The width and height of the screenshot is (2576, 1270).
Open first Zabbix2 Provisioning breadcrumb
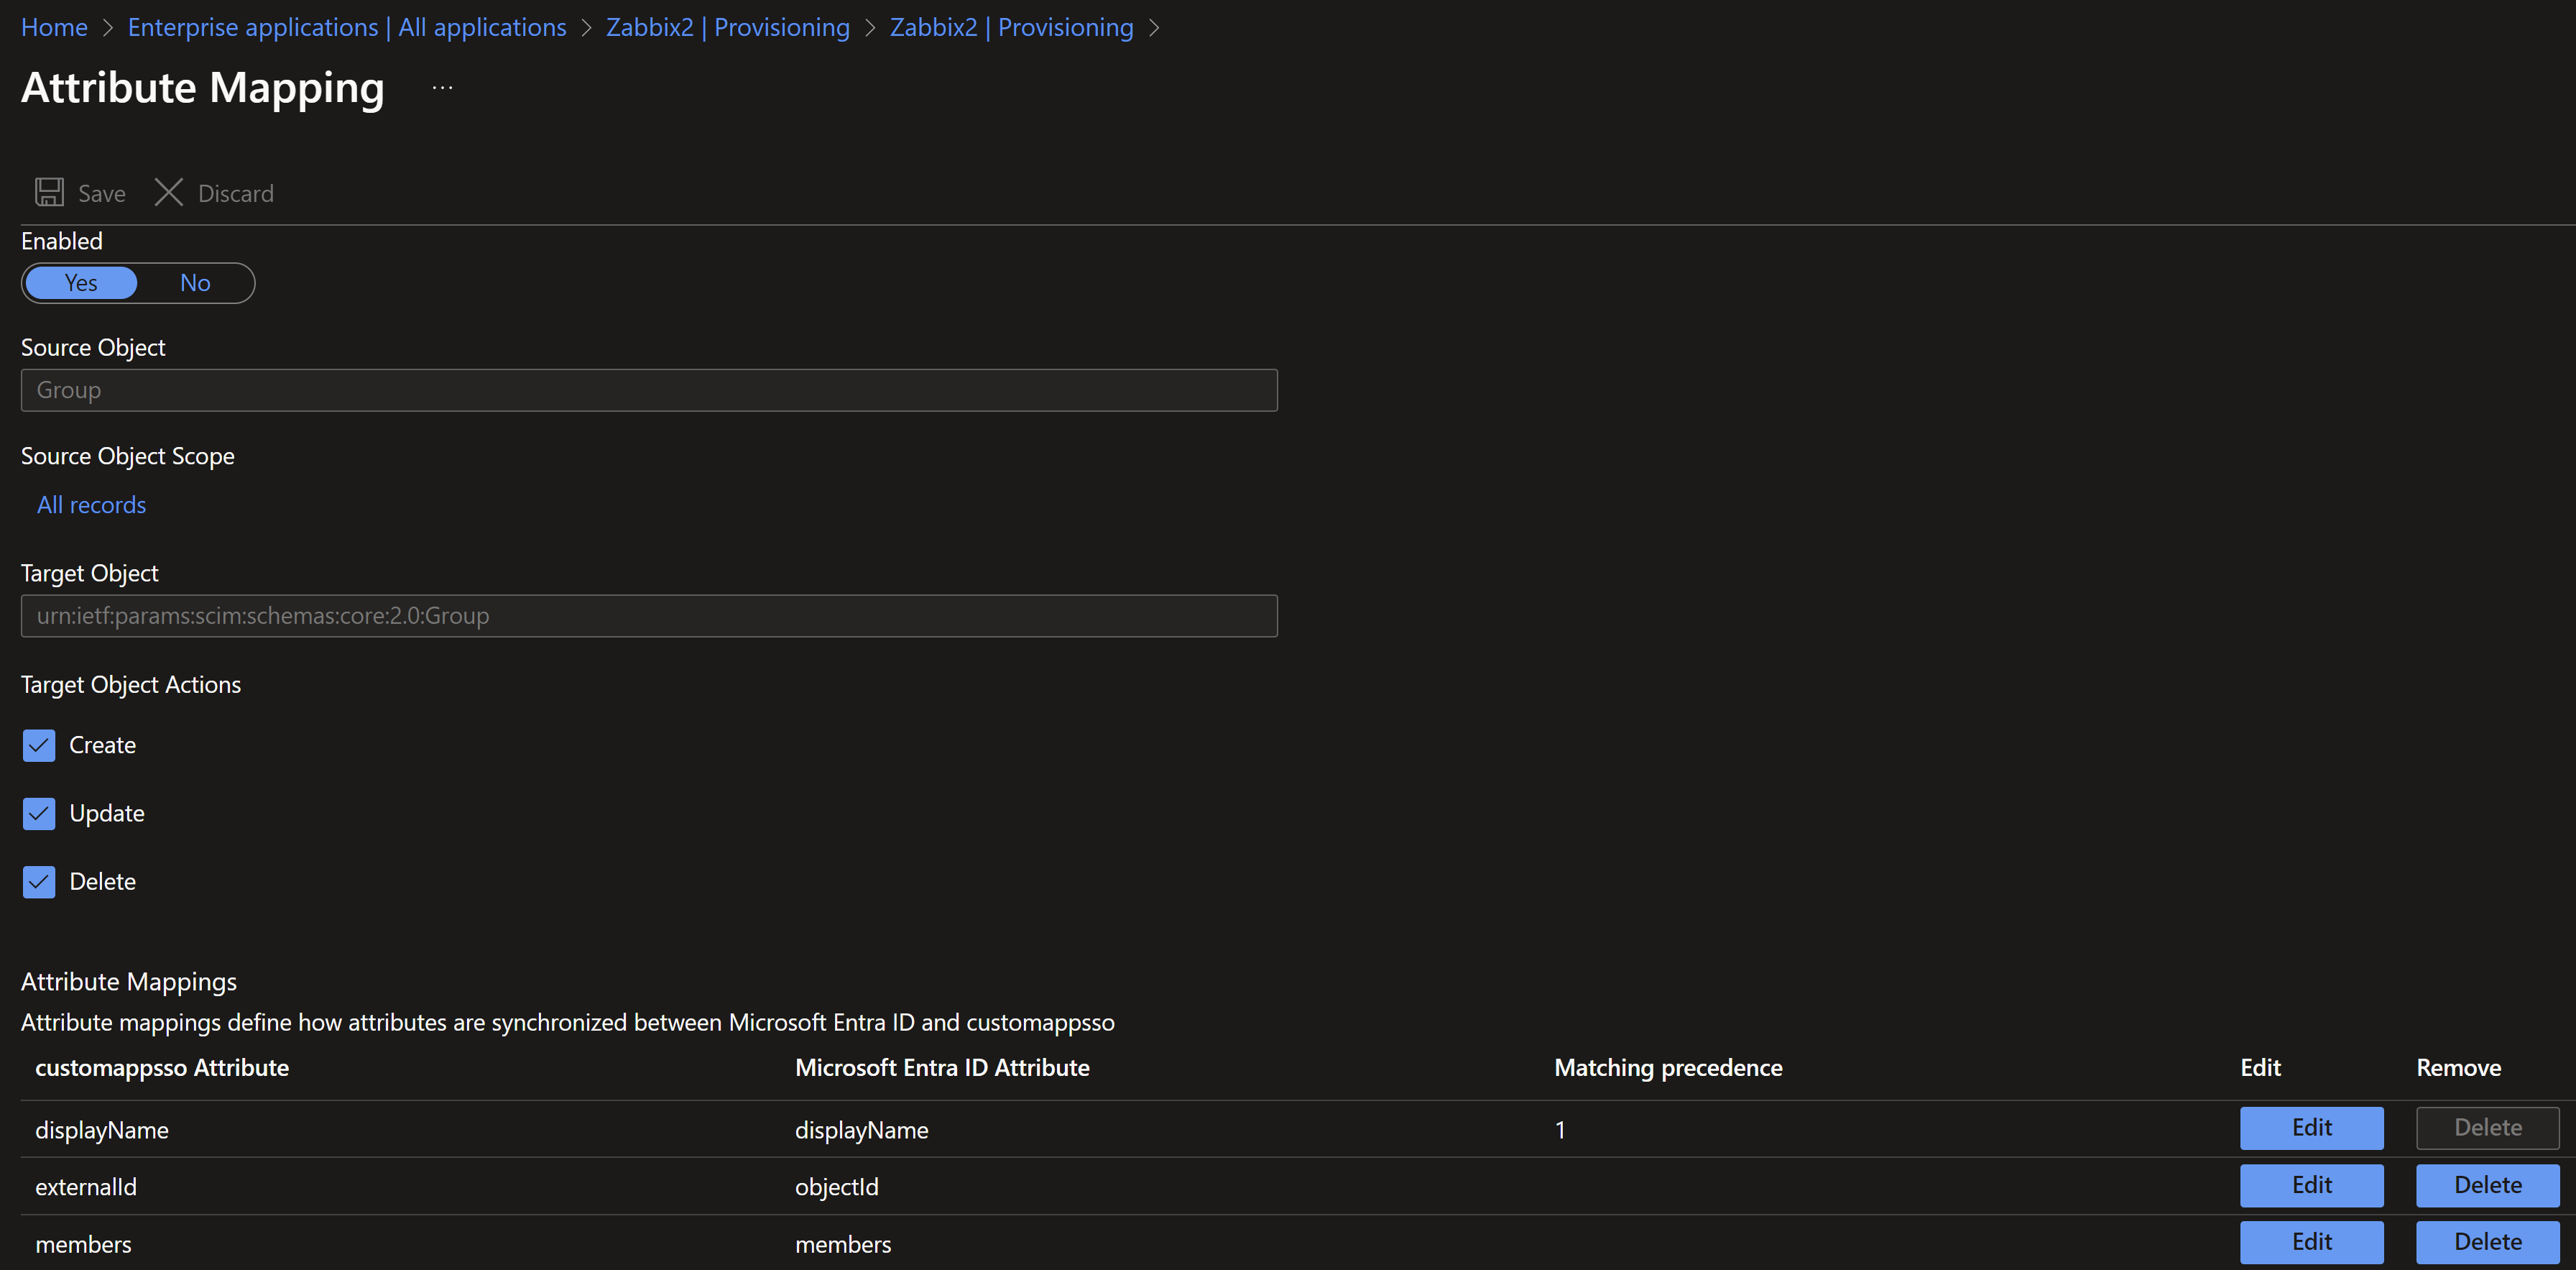(x=727, y=27)
